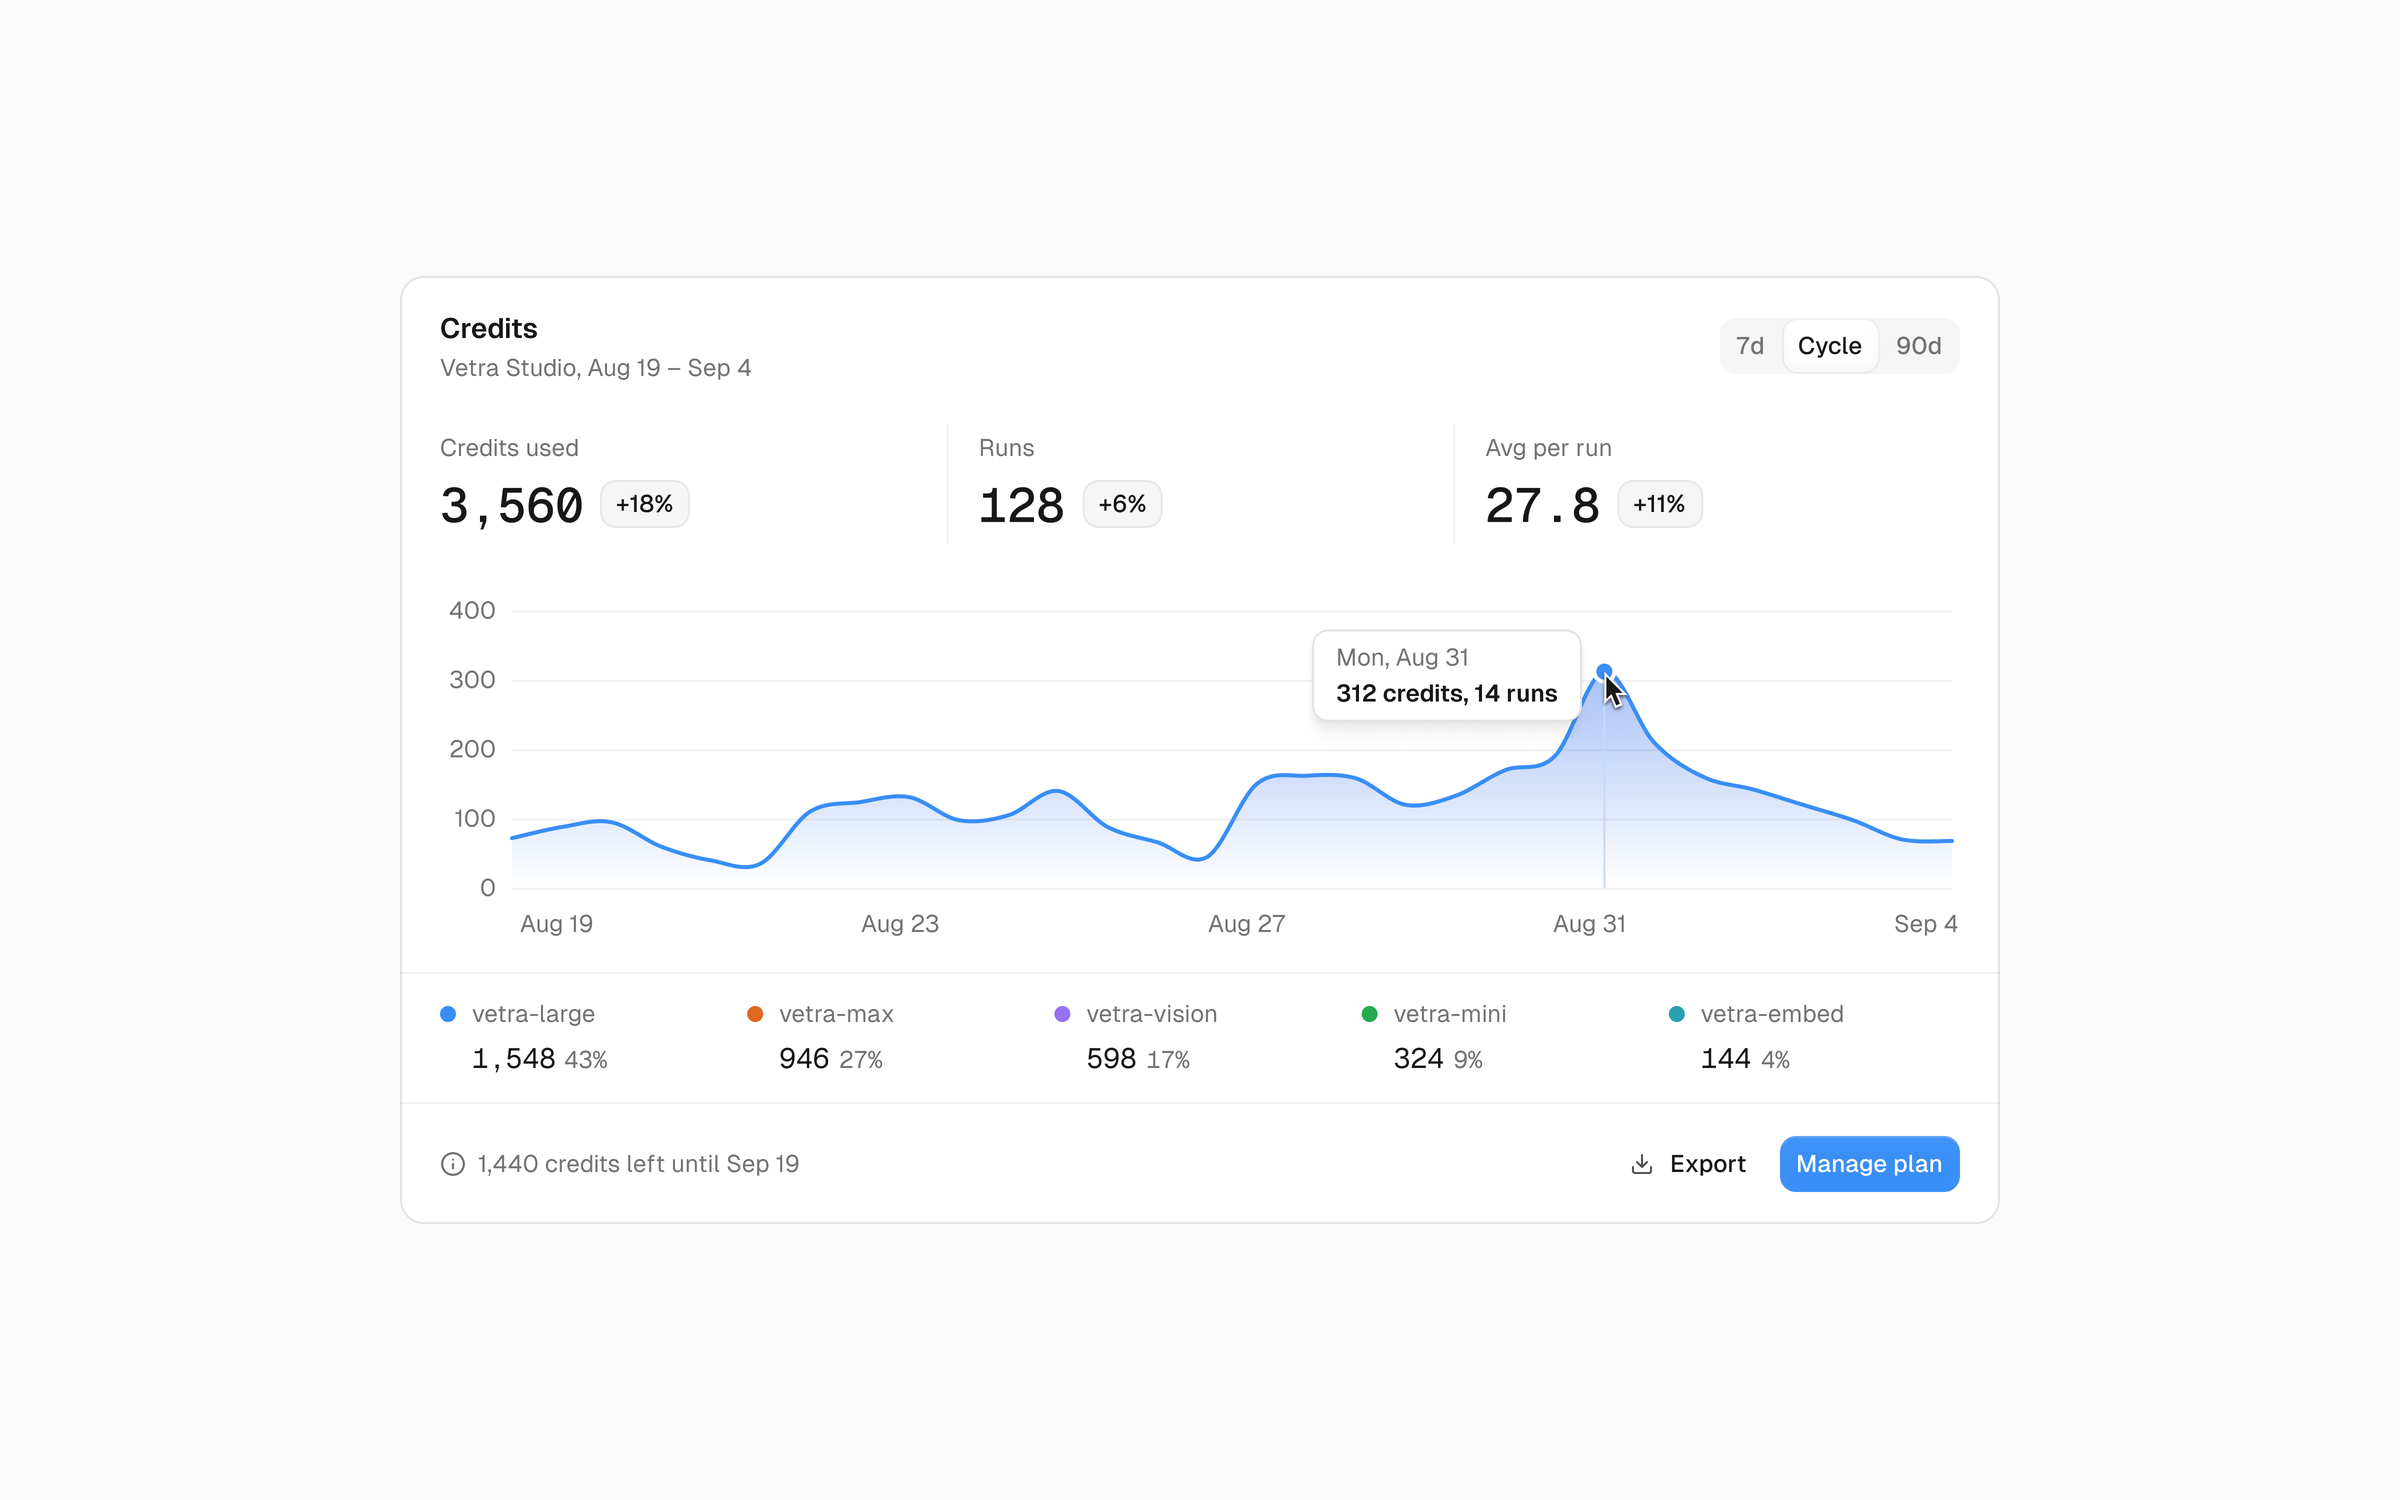Click the purple vetra-vision legend dot
The width and height of the screenshot is (2400, 1500).
pyautogui.click(x=1062, y=1014)
